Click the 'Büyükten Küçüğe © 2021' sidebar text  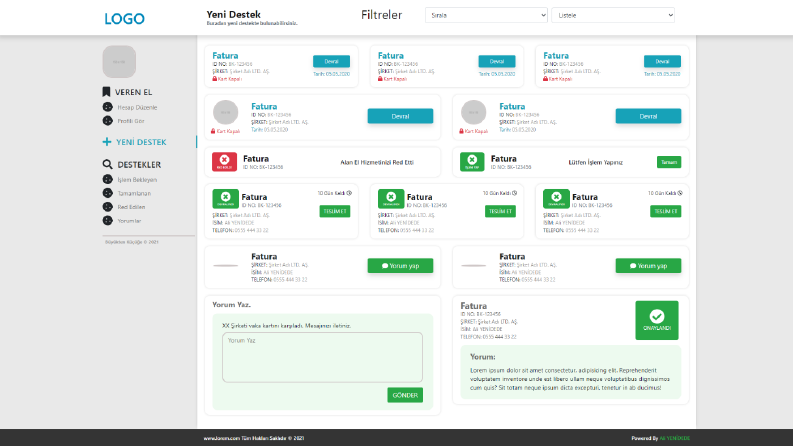[x=131, y=242]
